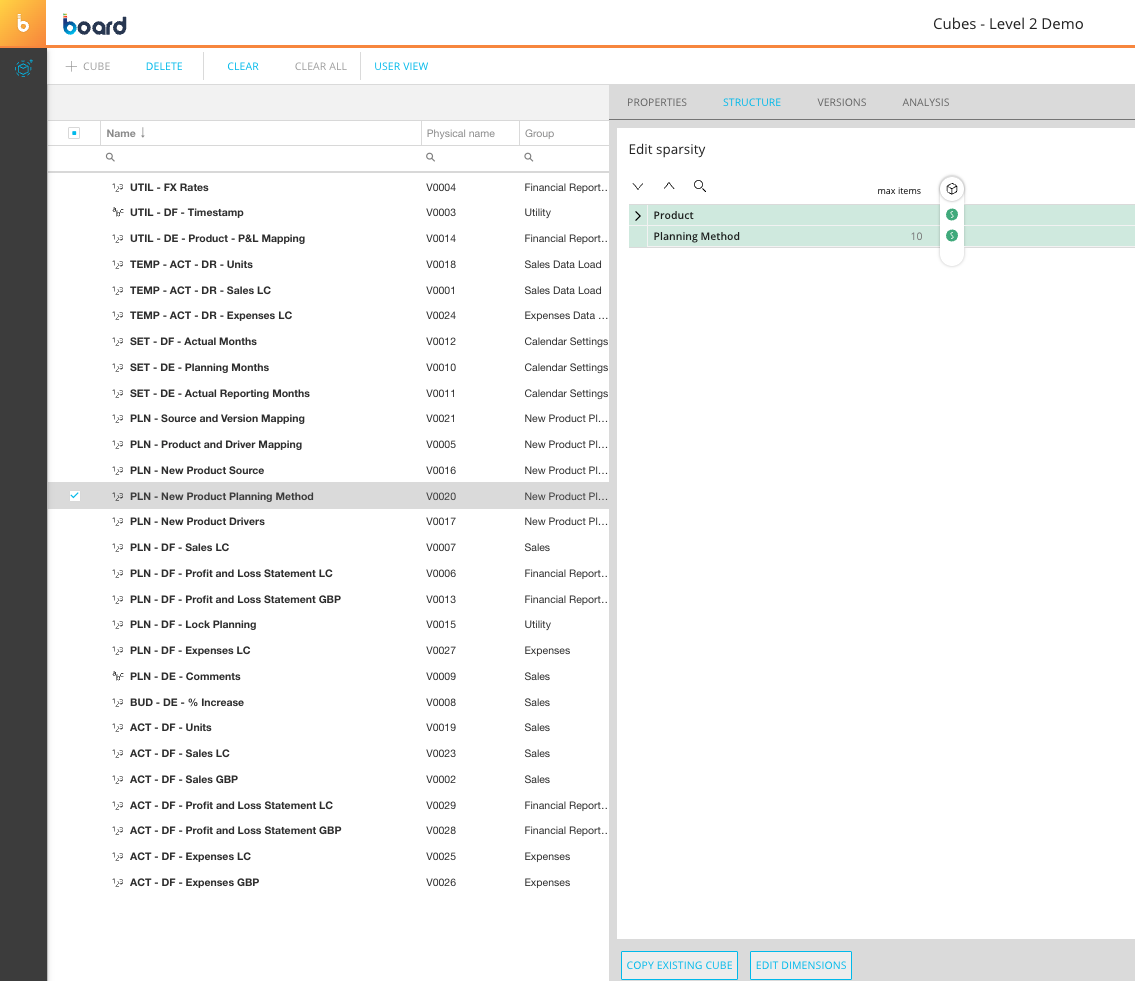
Task: Click the type icon of PLN - DE - Comments
Action: coord(117,676)
